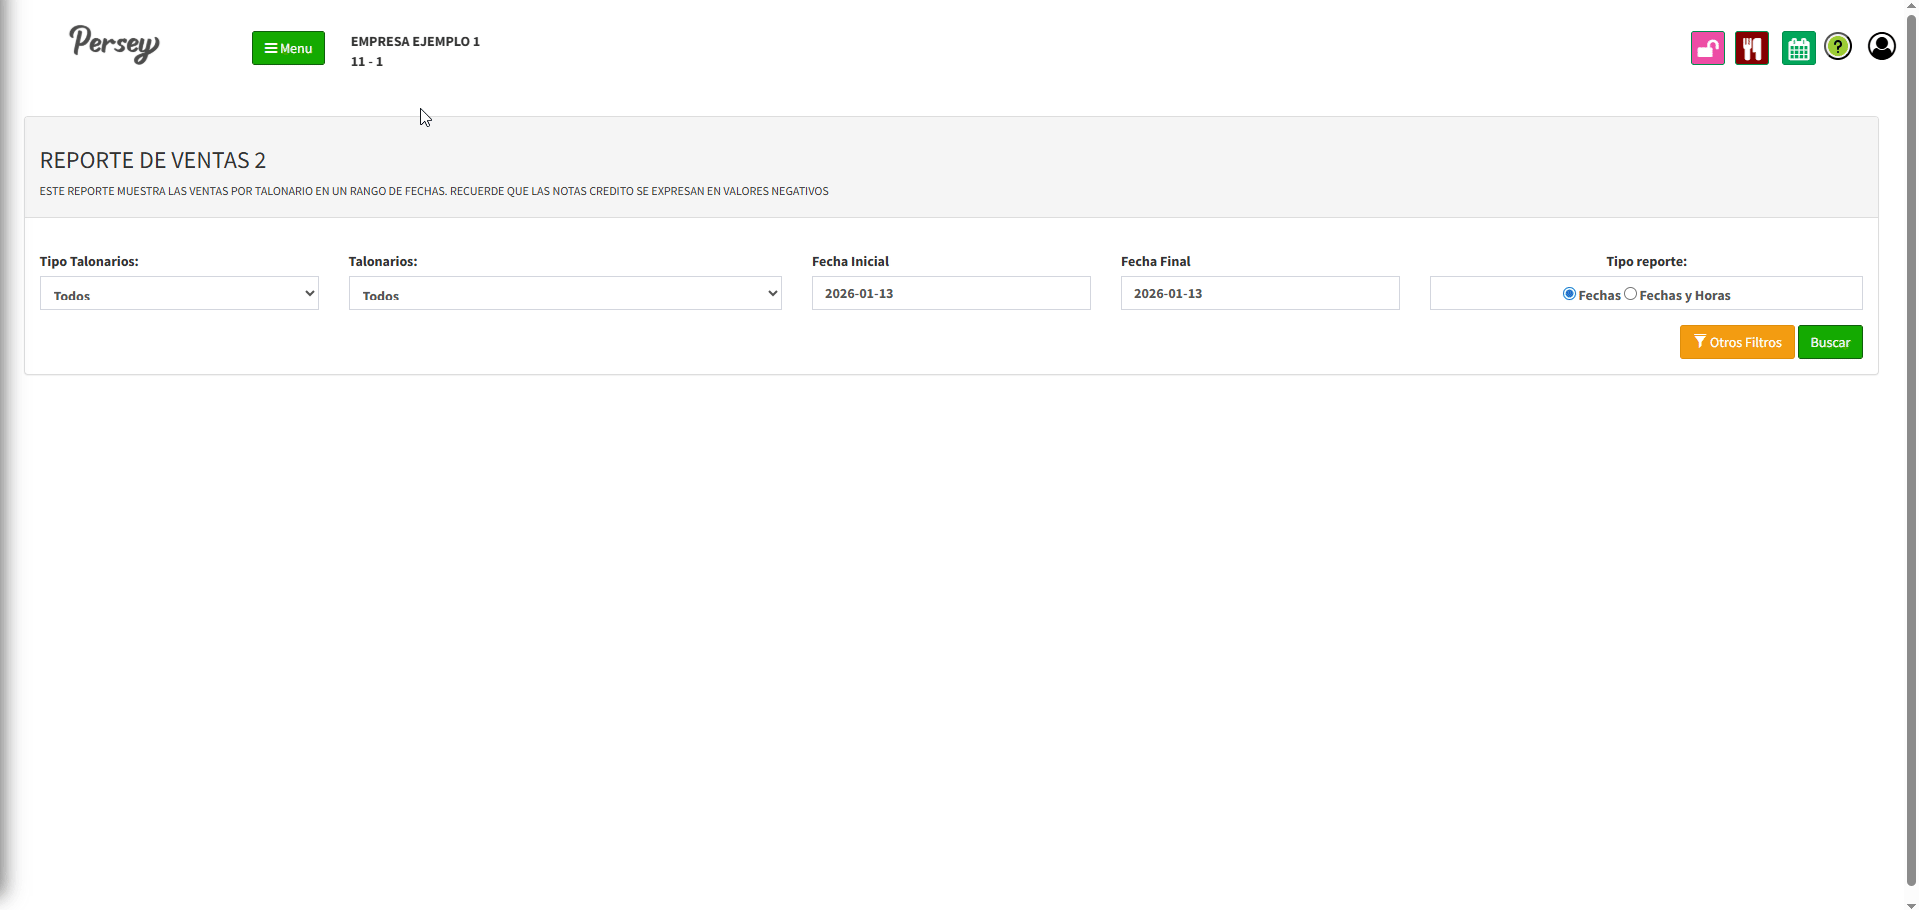
Task: Click the EMPRESA EJEMPLO 1 company name
Action: (415, 42)
